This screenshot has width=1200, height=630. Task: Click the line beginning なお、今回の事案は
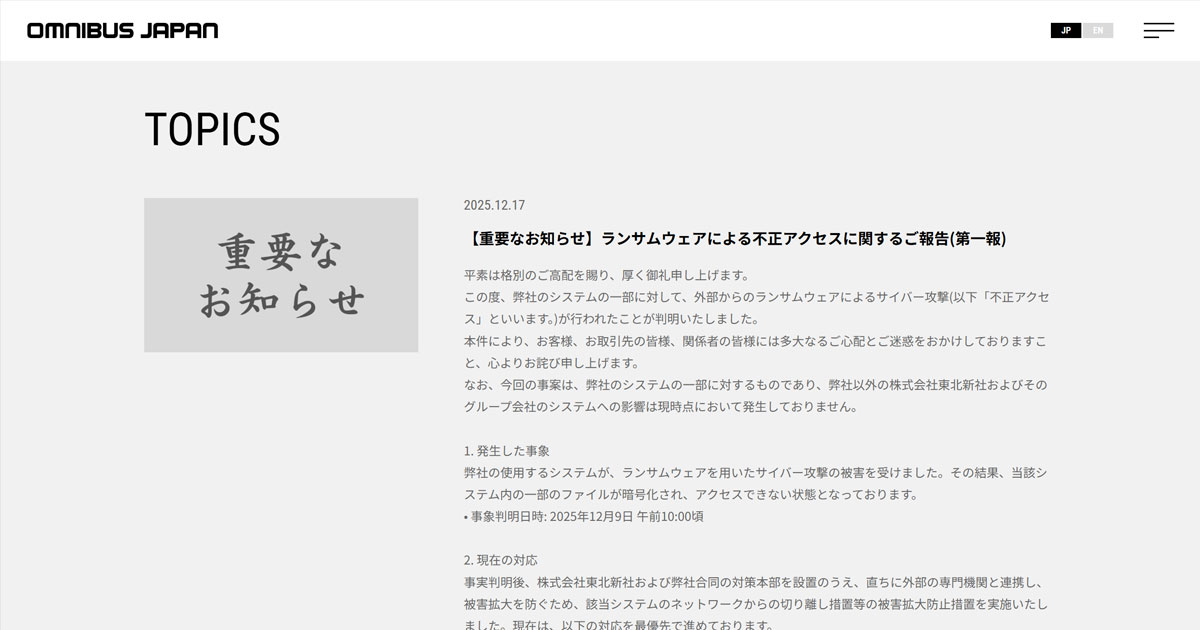[755, 385]
